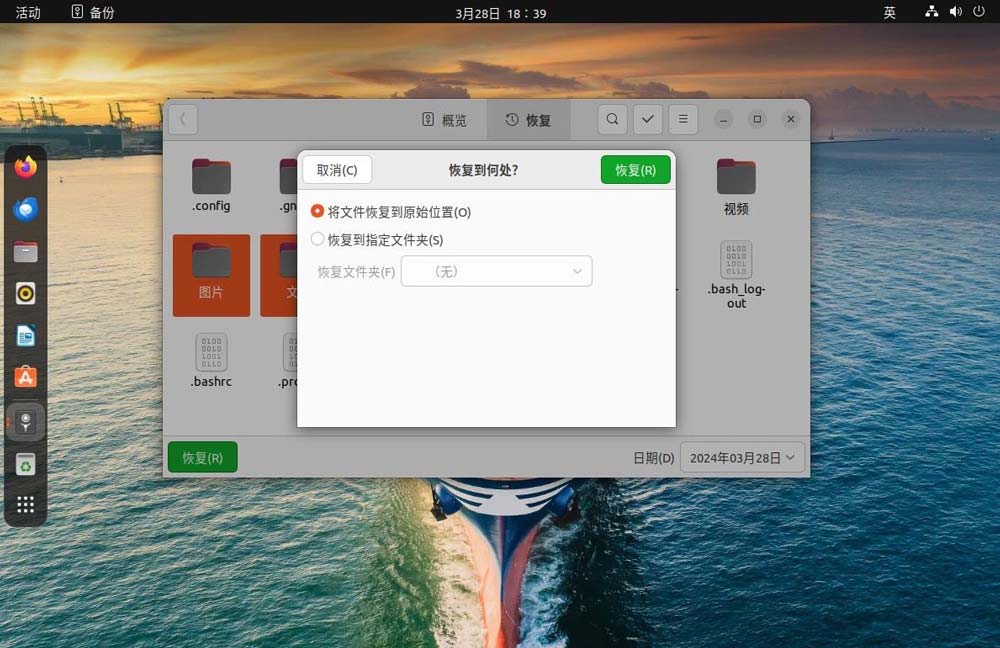The width and height of the screenshot is (1000, 648).
Task: Open the hamburger menu in header bar
Action: coord(683,119)
